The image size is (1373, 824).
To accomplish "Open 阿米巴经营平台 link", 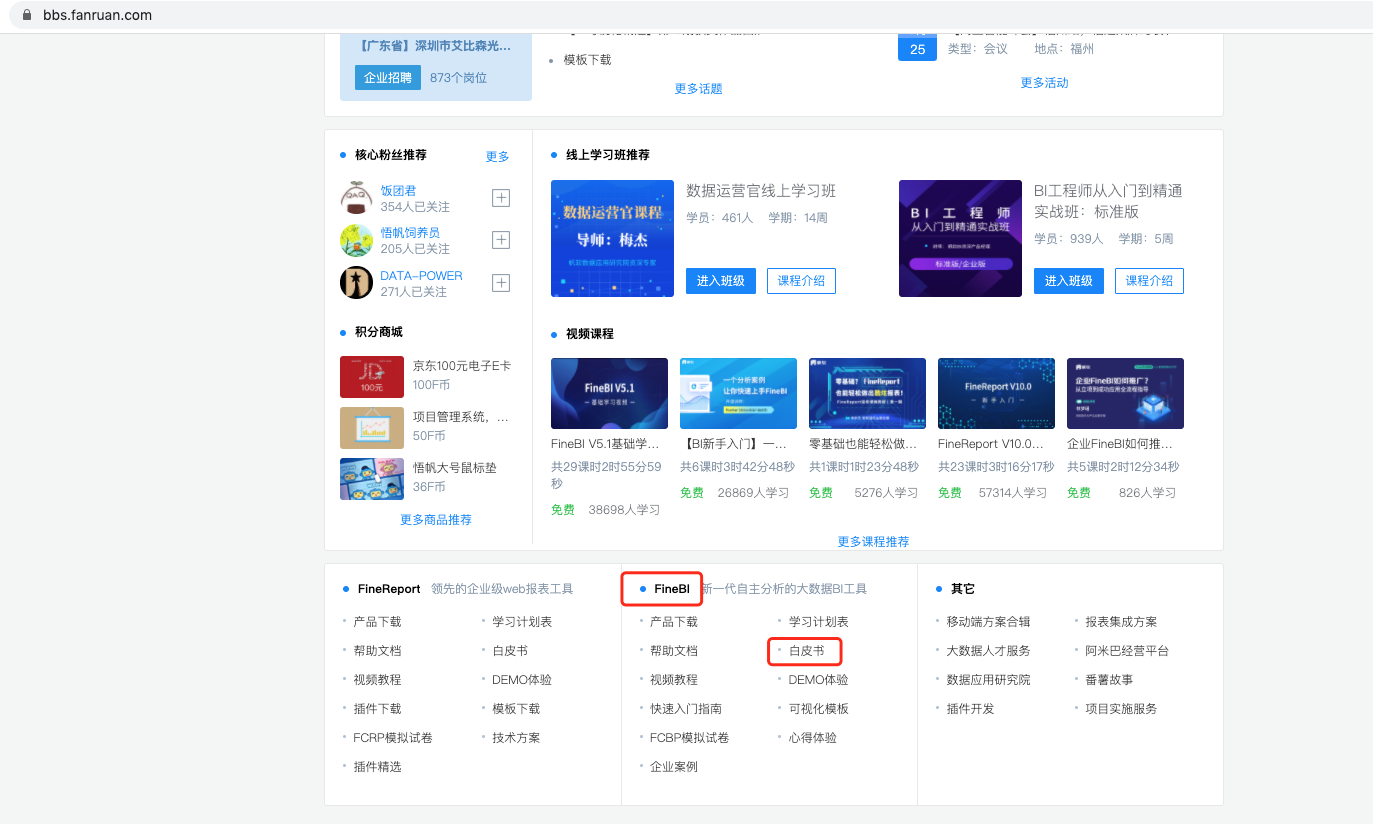I will 1128,651.
